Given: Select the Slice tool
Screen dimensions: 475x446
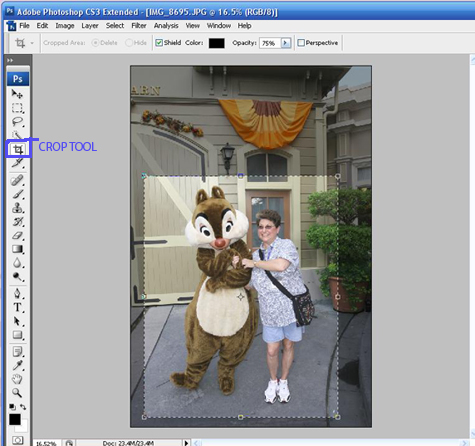Looking at the screenshot, I should [x=17, y=163].
